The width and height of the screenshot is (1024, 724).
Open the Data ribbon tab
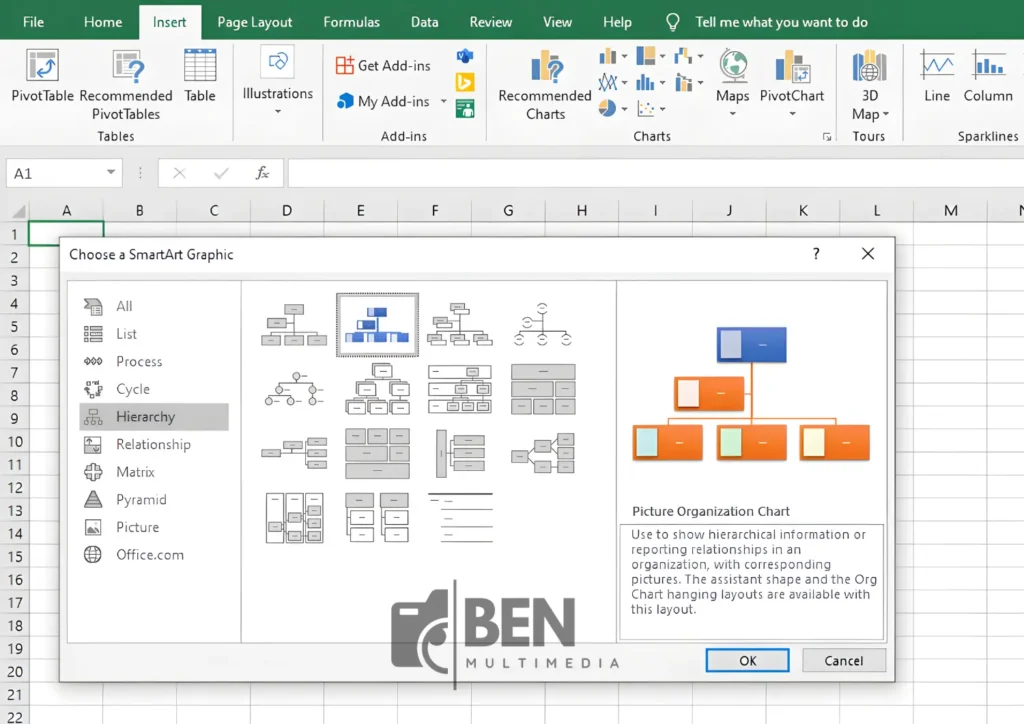point(424,21)
